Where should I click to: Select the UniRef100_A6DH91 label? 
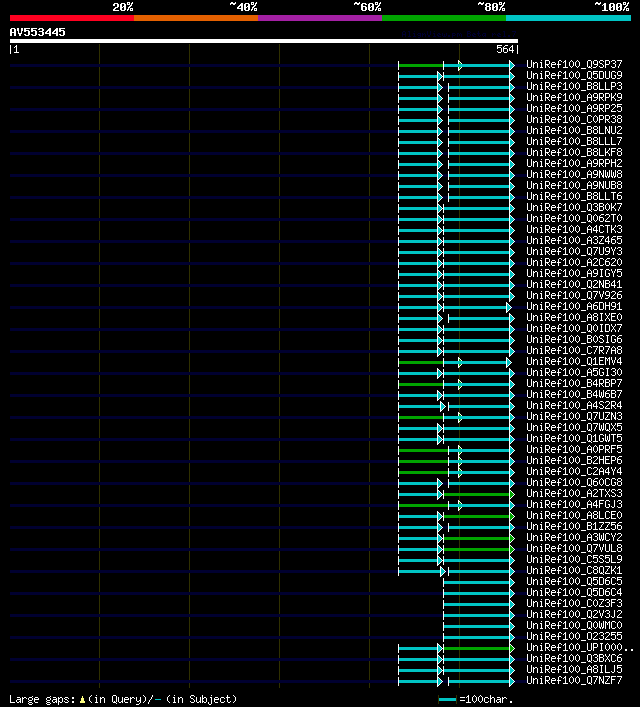574,306
